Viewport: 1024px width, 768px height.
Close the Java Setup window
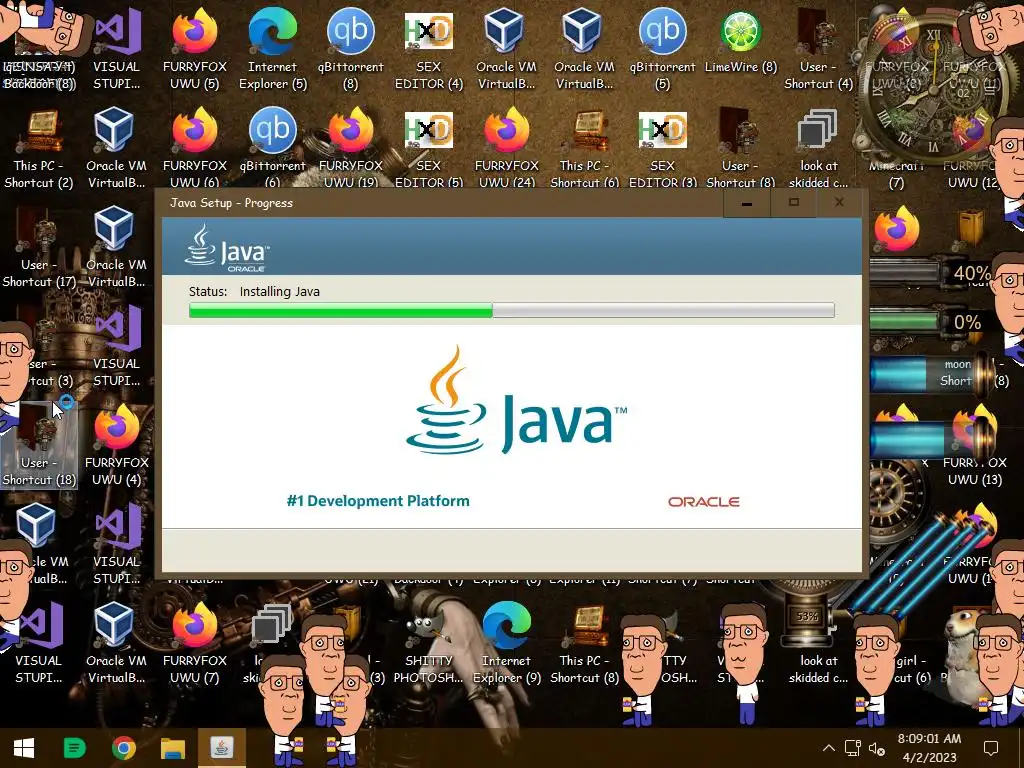839,203
